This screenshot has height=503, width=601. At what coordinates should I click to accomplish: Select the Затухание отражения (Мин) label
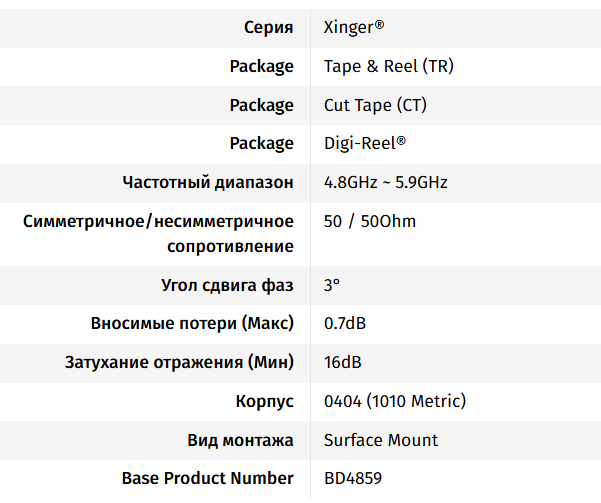point(179,363)
